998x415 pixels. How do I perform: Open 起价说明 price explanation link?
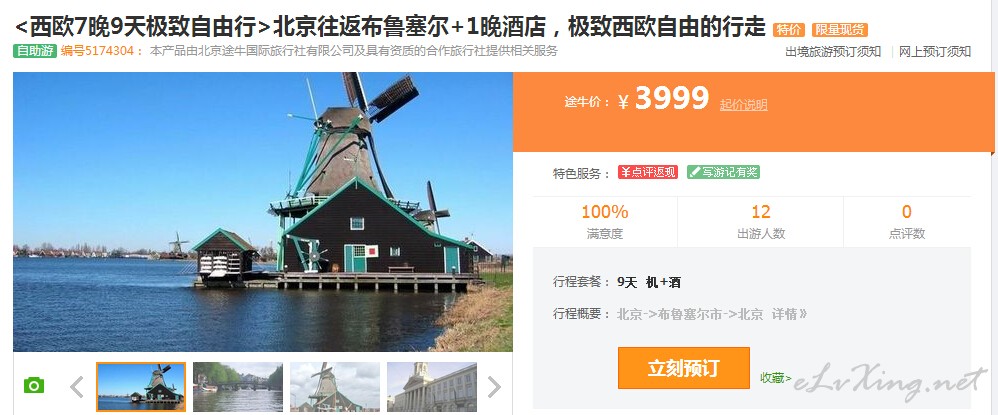tap(743, 105)
